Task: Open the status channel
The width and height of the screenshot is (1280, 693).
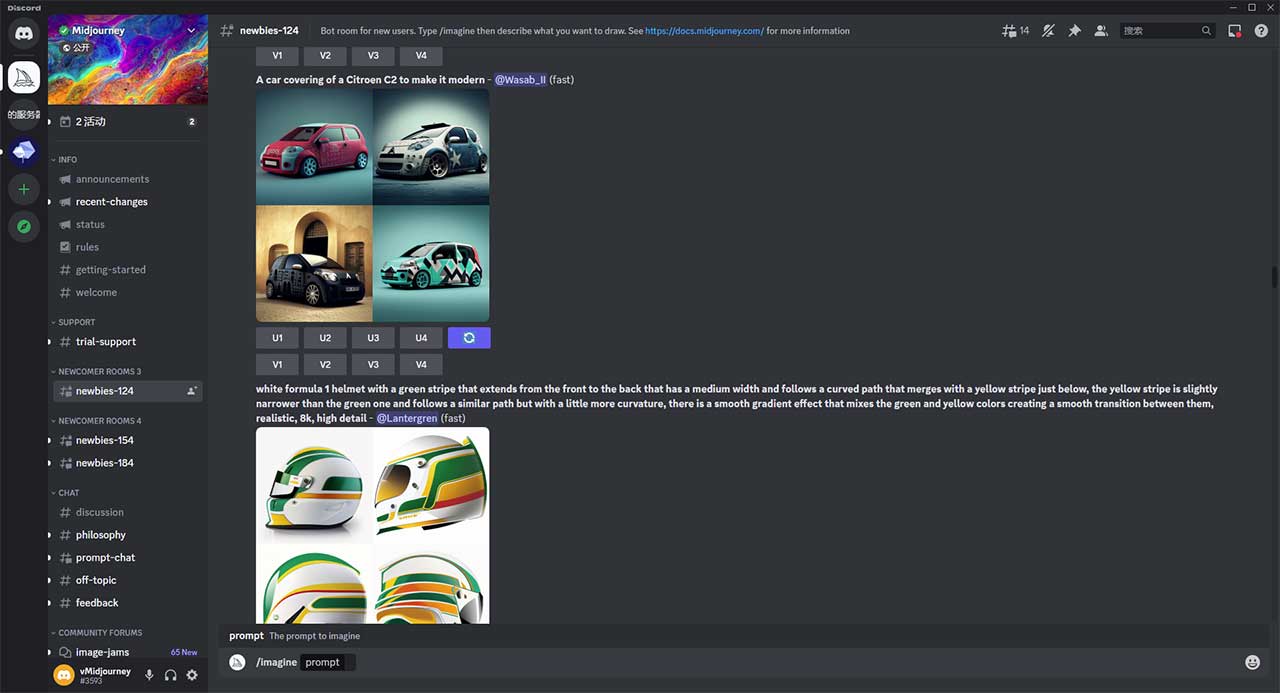Action: tap(128, 225)
